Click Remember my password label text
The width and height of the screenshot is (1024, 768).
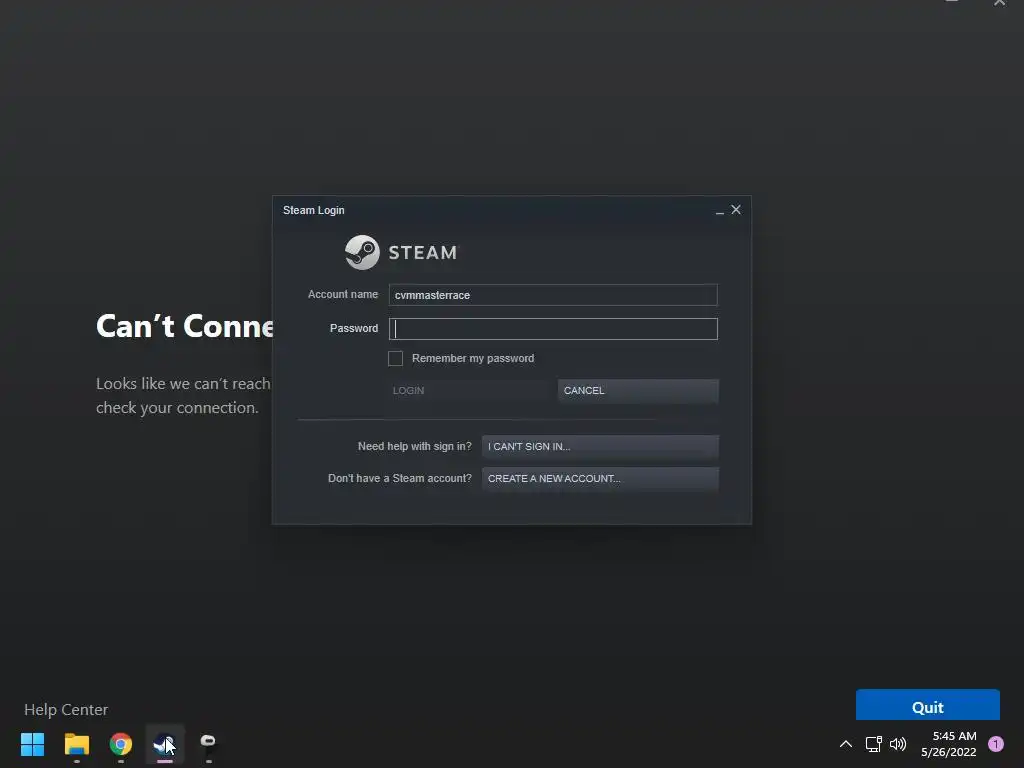[473, 359]
